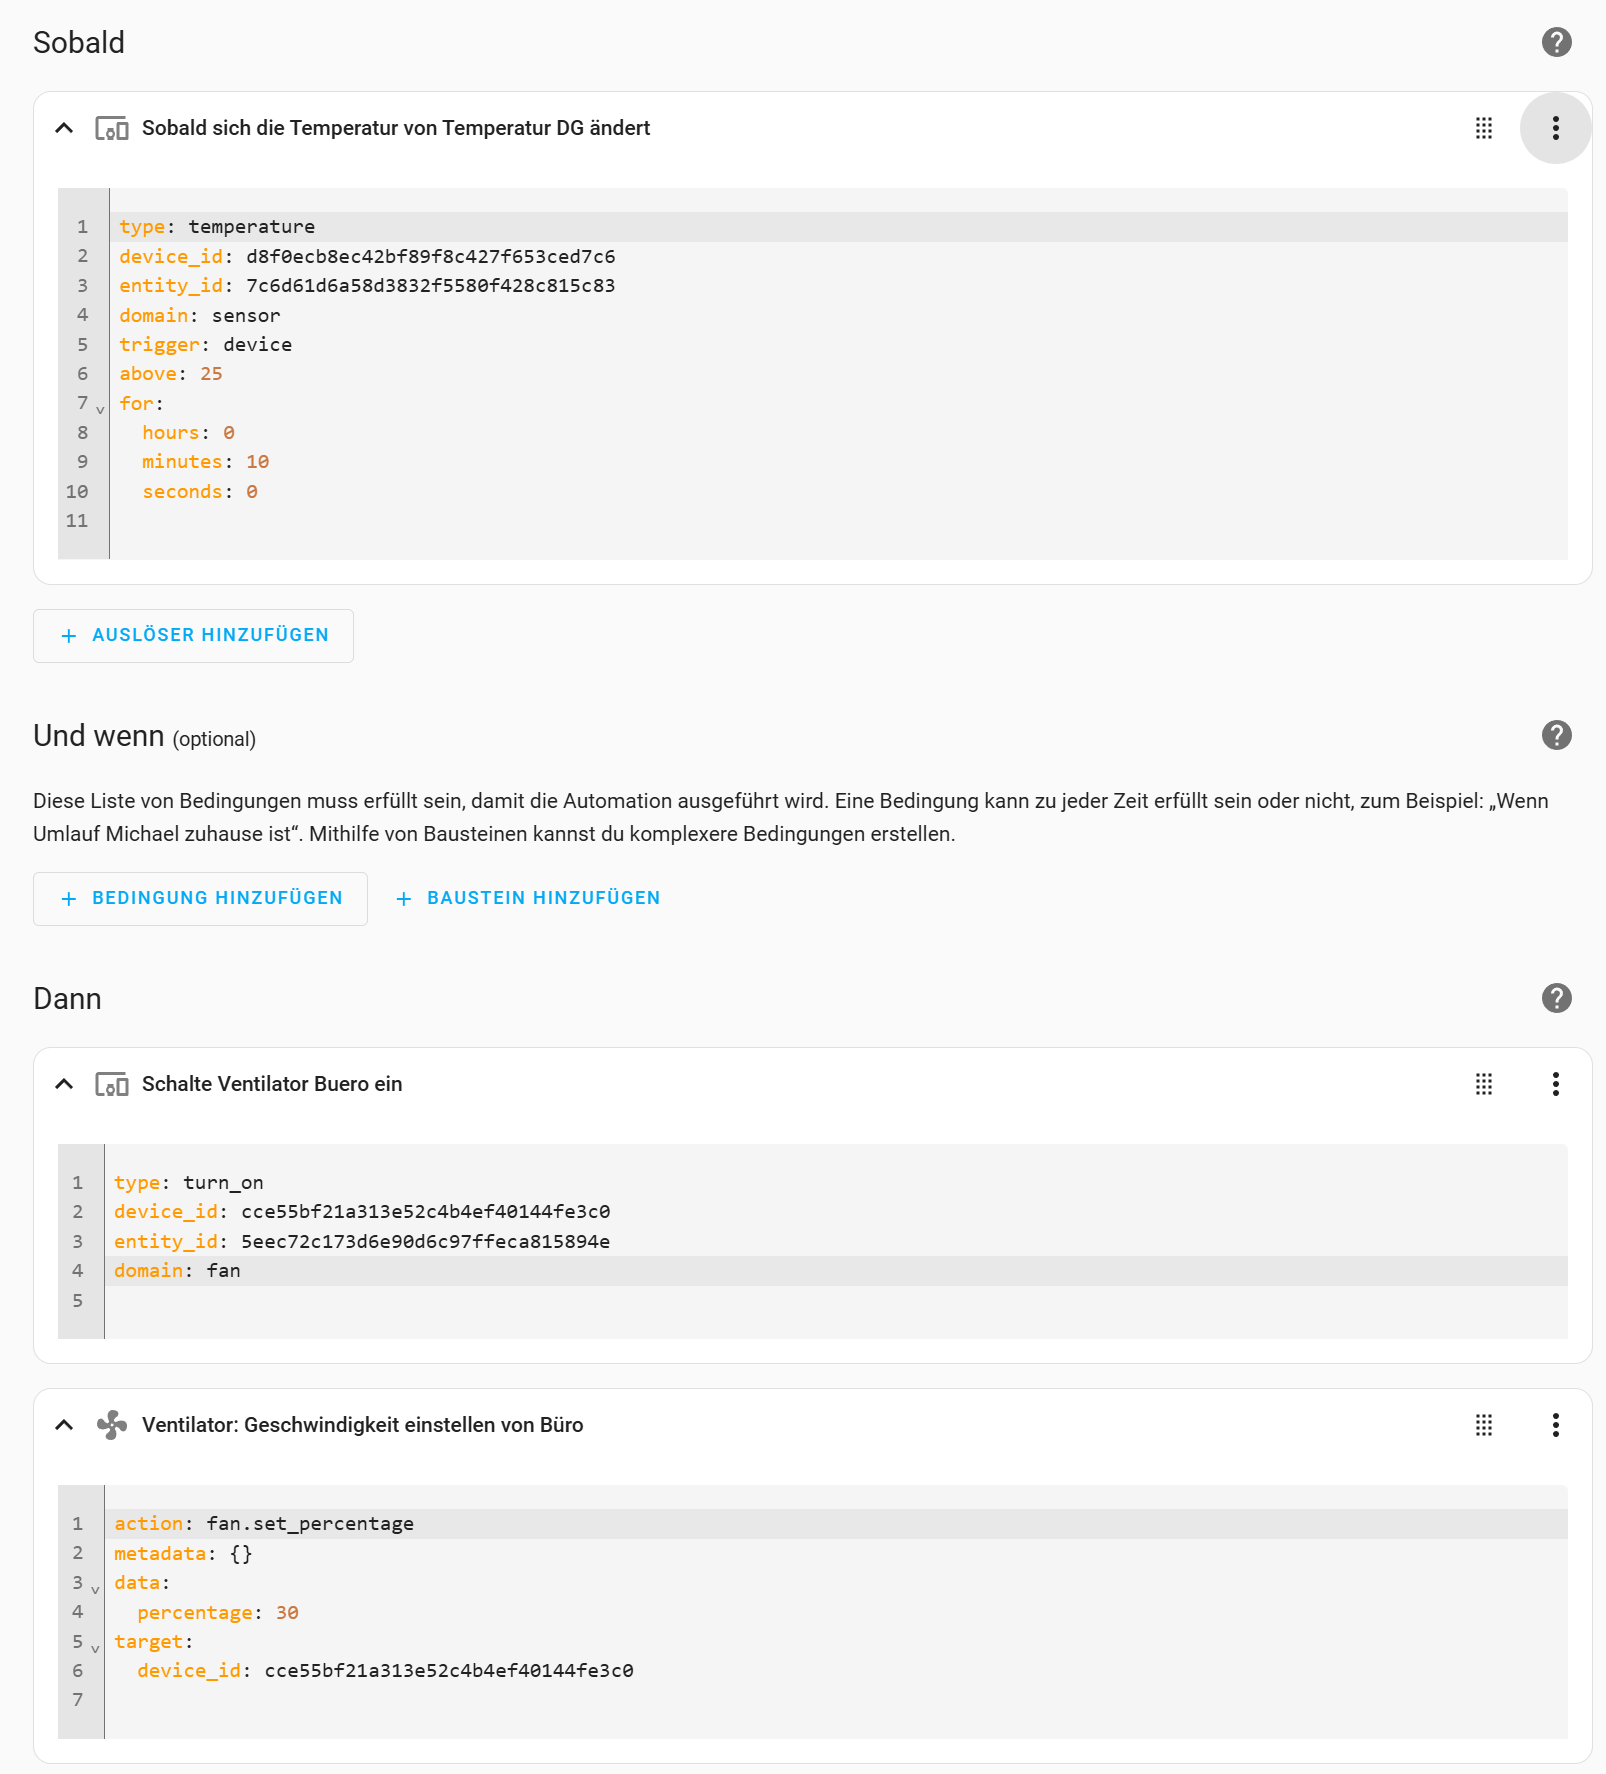1606x1774 pixels.
Task: Open help for the Sobald section
Action: (x=1556, y=42)
